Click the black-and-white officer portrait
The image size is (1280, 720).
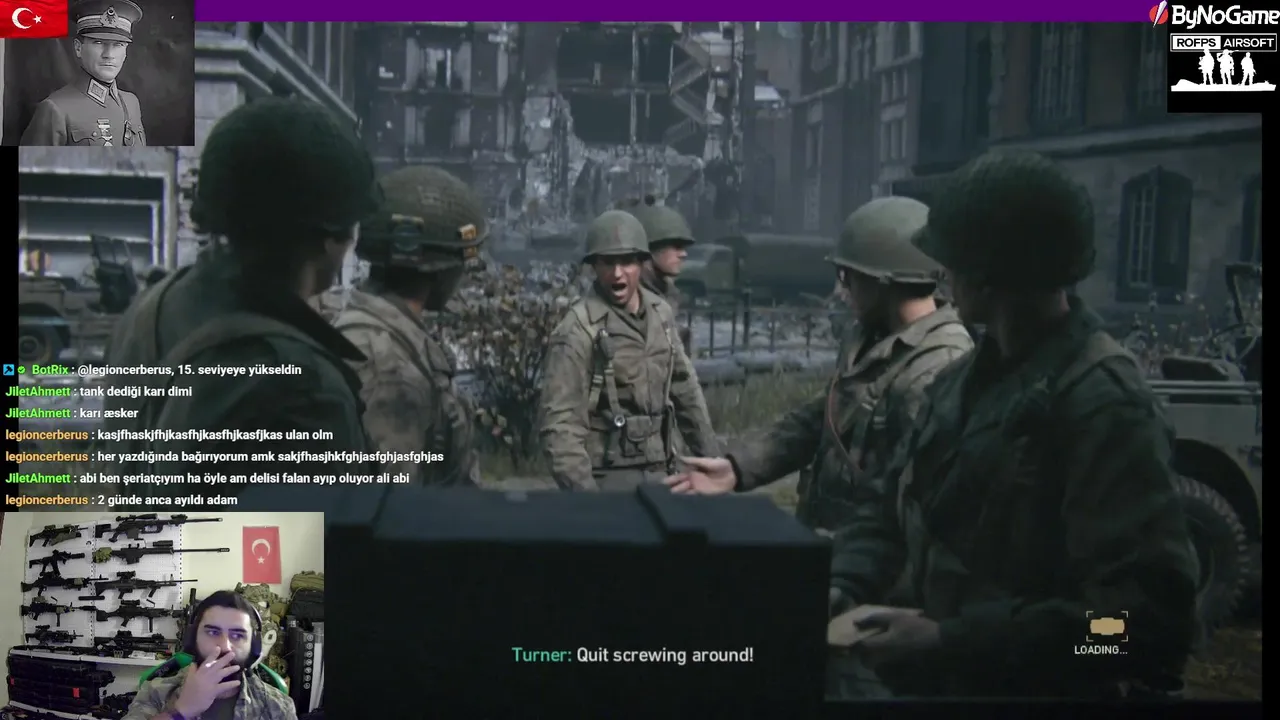coord(97,73)
